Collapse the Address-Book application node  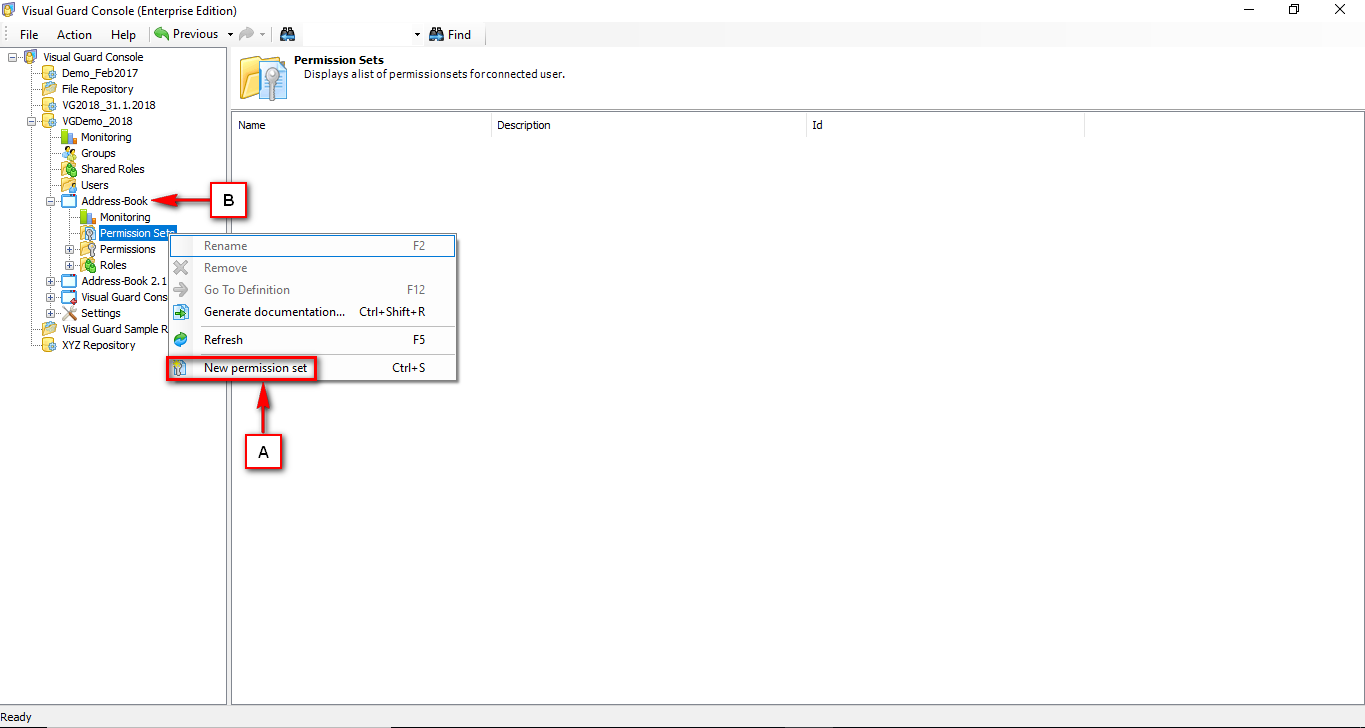[51, 201]
